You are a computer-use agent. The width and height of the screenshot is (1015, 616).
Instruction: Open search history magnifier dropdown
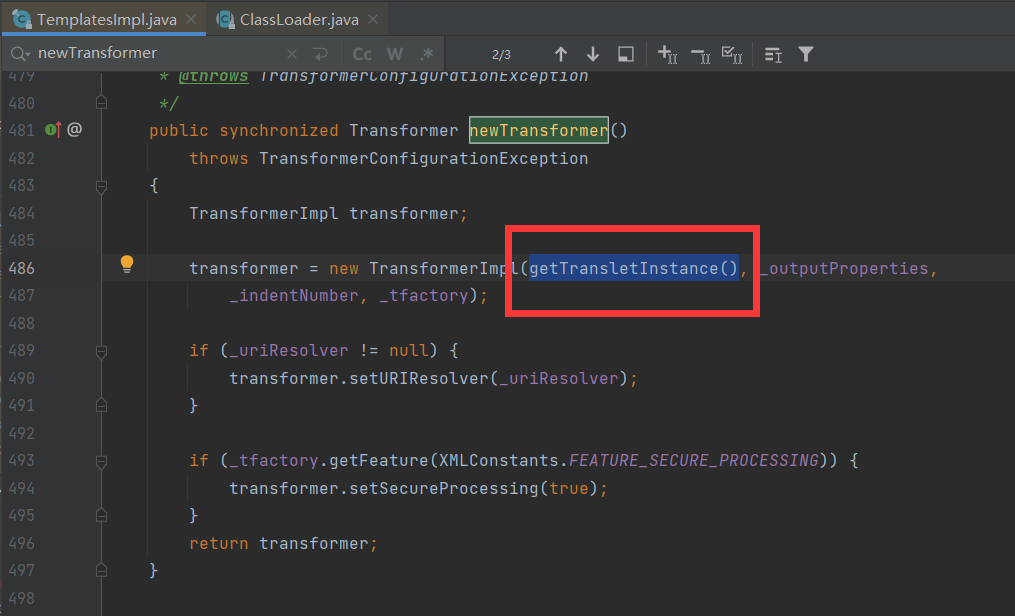(x=20, y=54)
